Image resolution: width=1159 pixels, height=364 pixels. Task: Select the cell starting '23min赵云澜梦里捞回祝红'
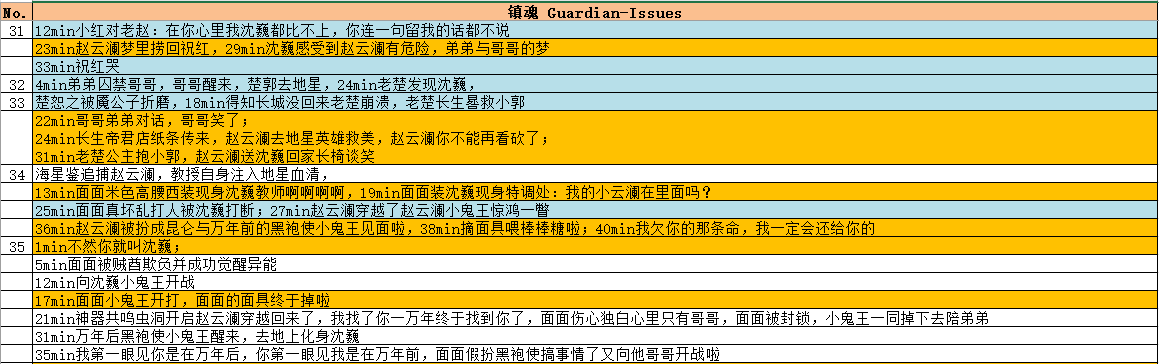click(x=595, y=48)
